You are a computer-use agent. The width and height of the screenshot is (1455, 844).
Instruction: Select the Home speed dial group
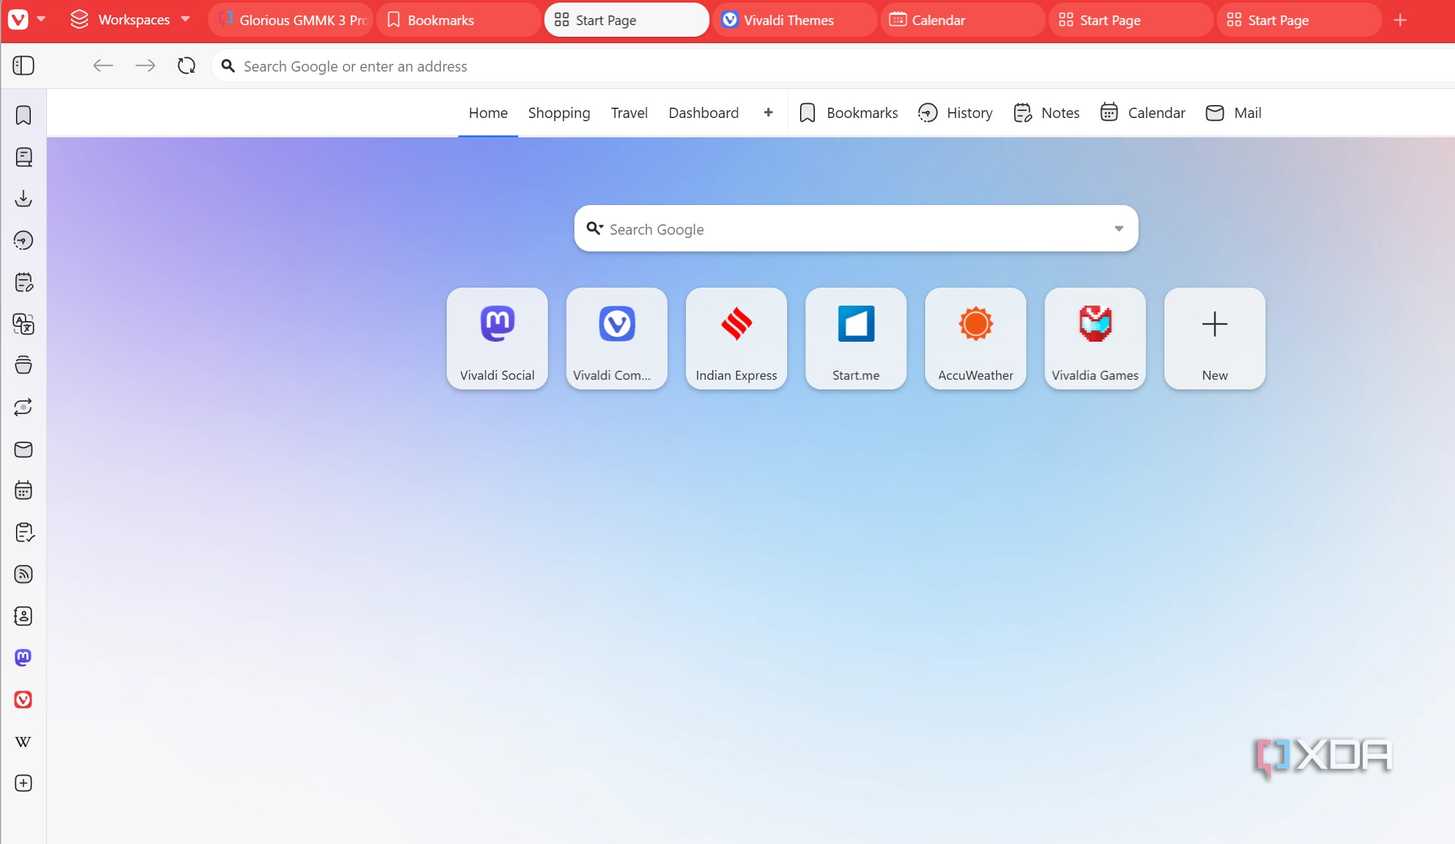pos(488,113)
